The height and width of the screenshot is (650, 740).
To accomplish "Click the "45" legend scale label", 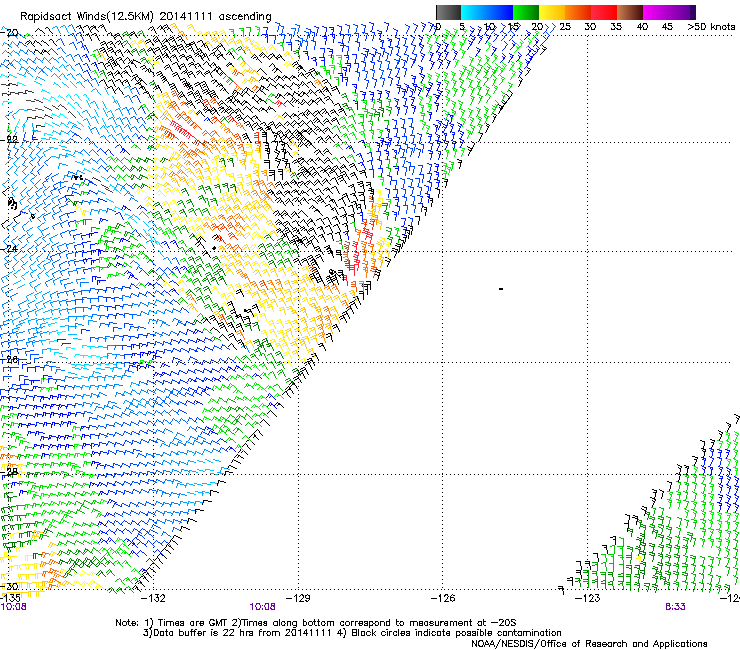I will pyautogui.click(x=667, y=27).
